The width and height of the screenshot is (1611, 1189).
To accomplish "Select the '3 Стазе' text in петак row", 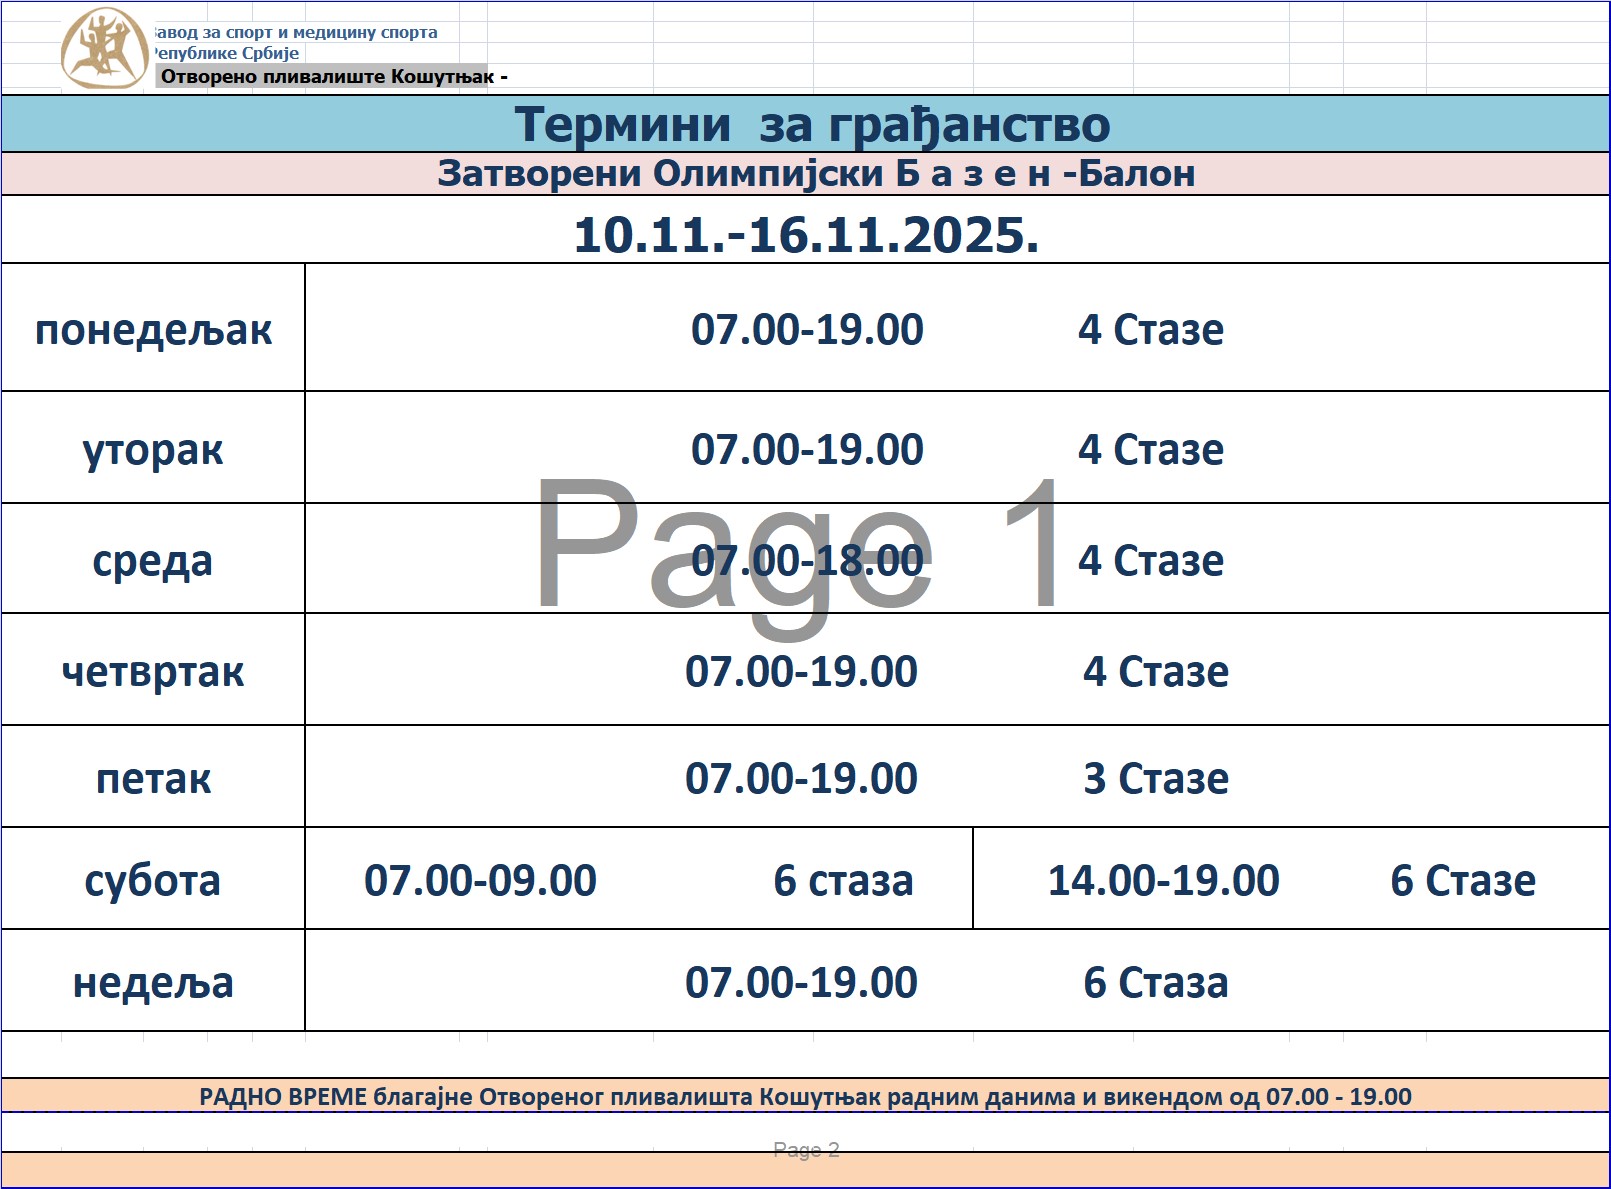I will 1155,779.
